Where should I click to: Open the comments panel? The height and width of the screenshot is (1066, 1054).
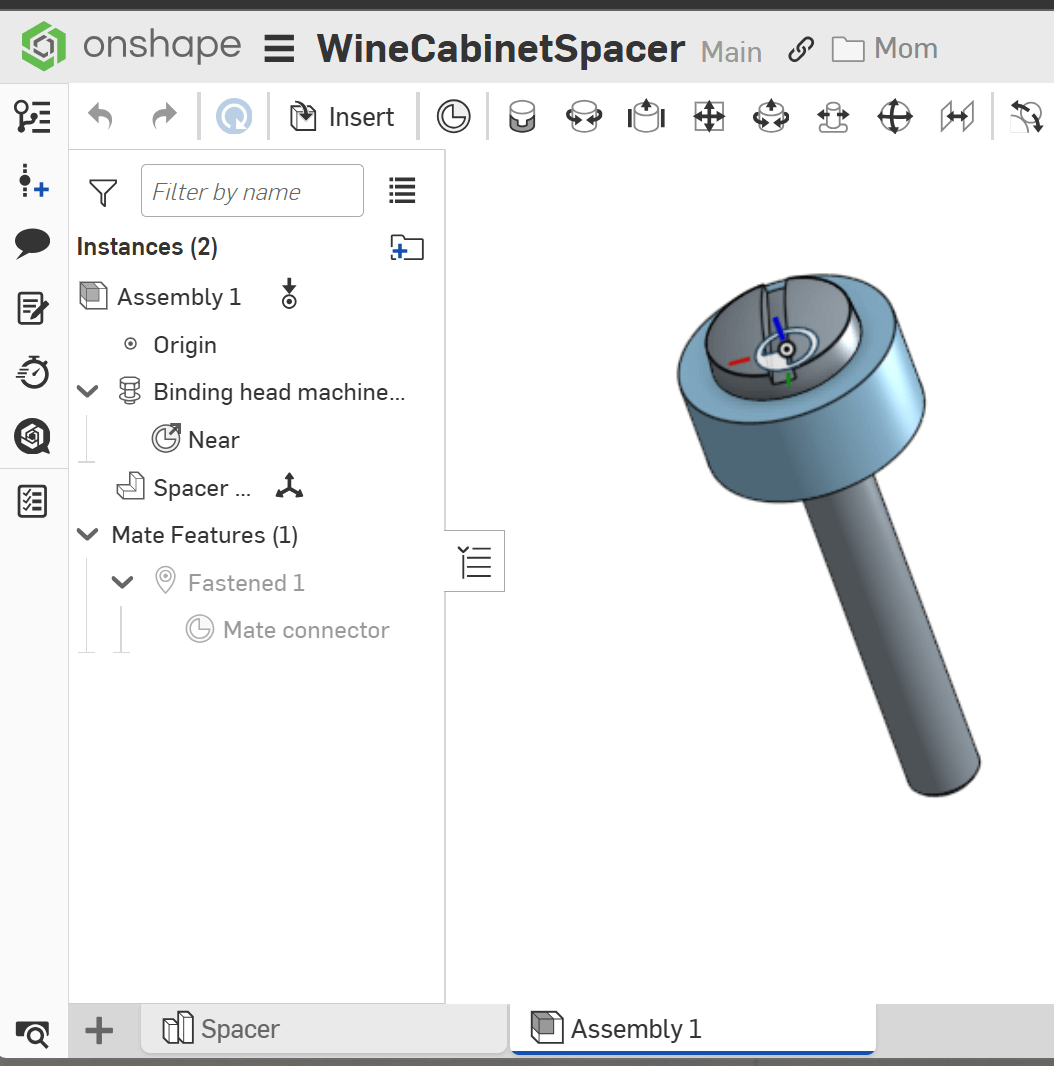(33, 243)
